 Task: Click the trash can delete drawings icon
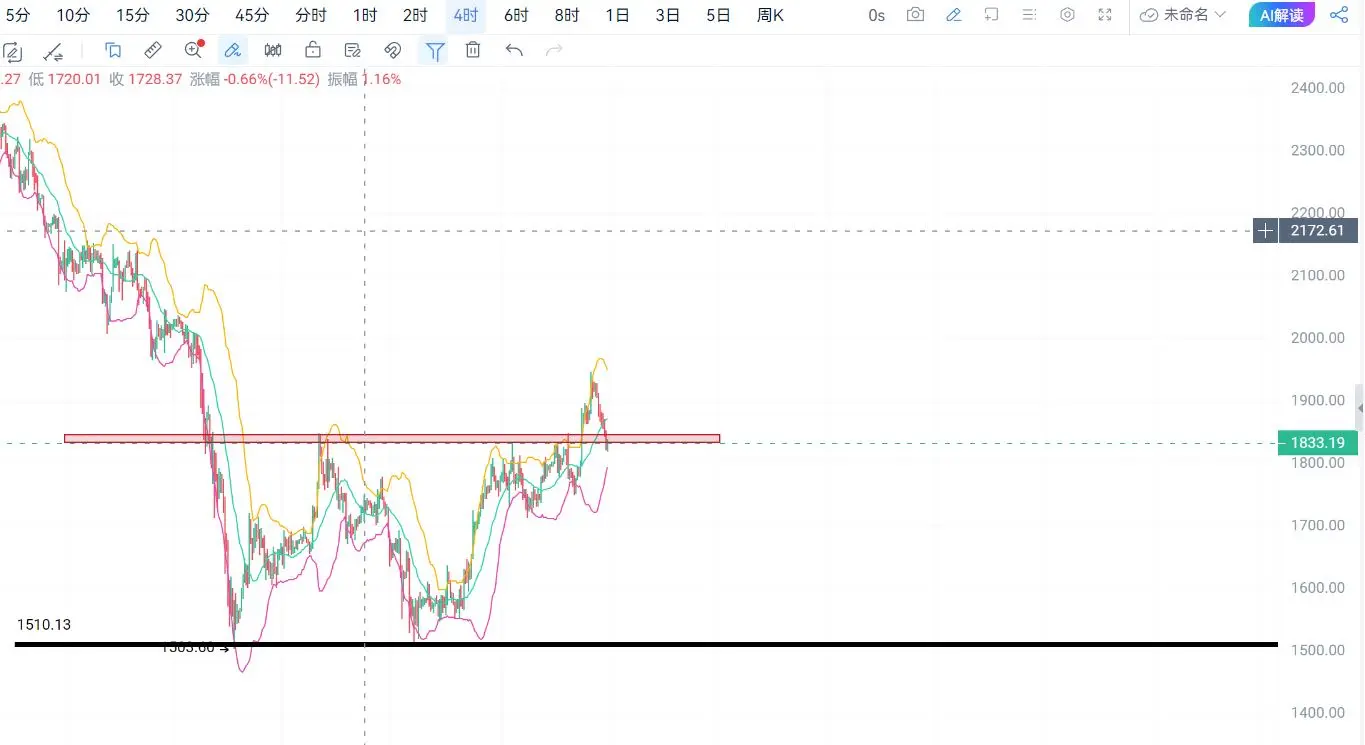[x=473, y=50]
